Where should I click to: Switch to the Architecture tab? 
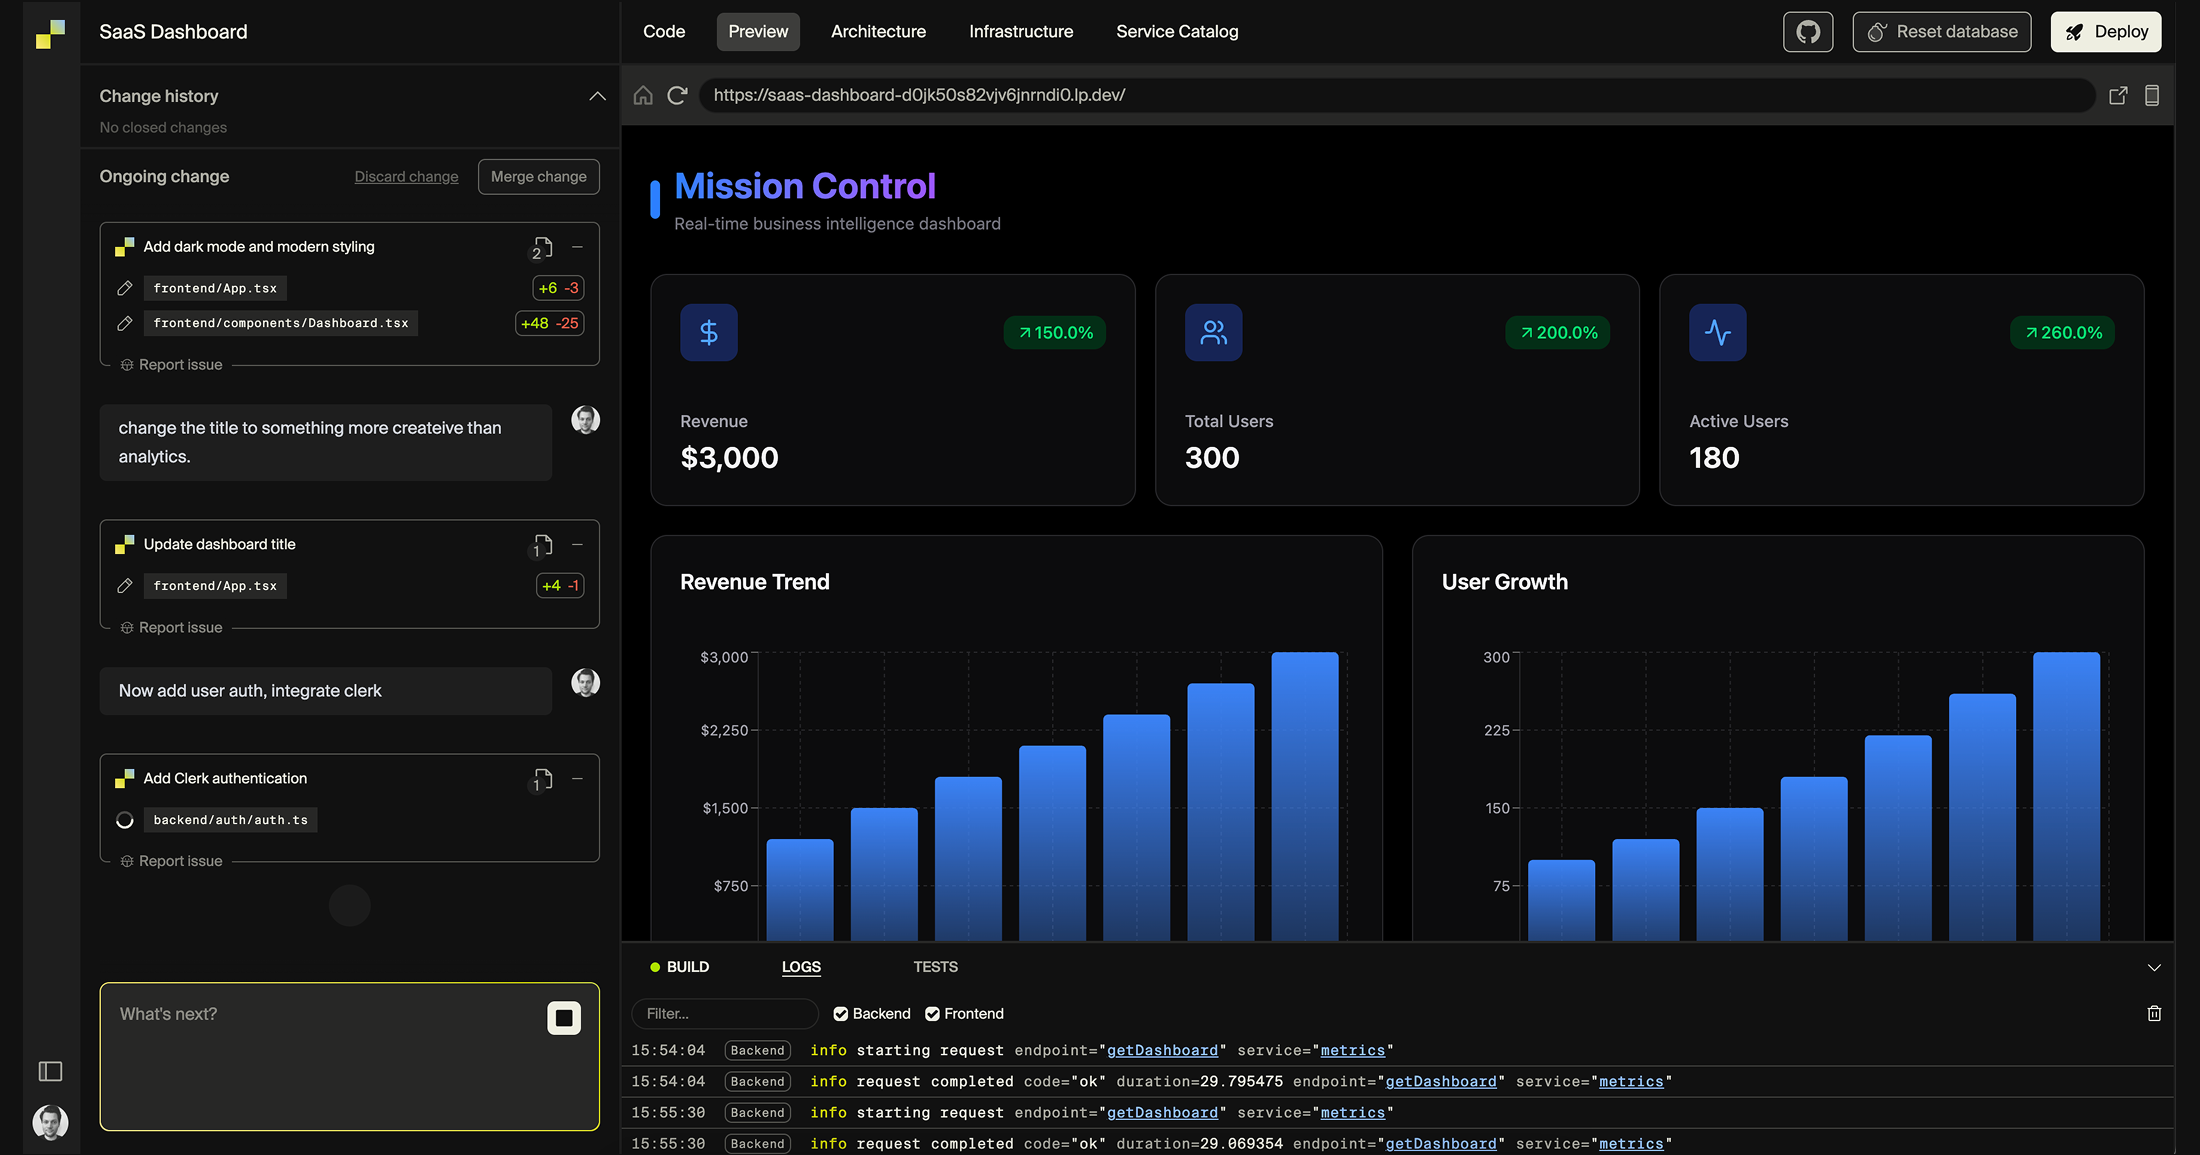(878, 32)
